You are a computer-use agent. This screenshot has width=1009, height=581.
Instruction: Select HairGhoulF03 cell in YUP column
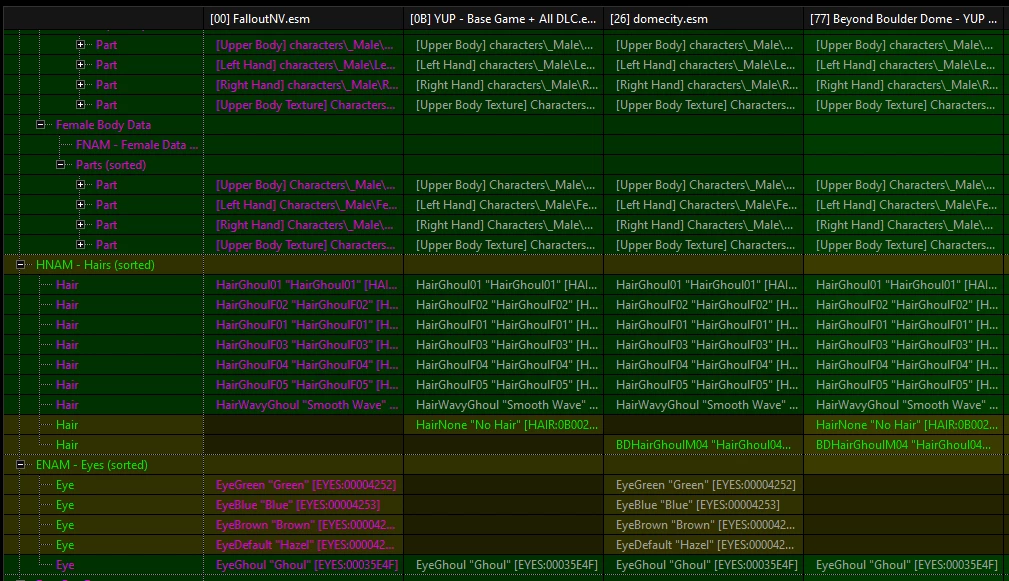tap(504, 345)
